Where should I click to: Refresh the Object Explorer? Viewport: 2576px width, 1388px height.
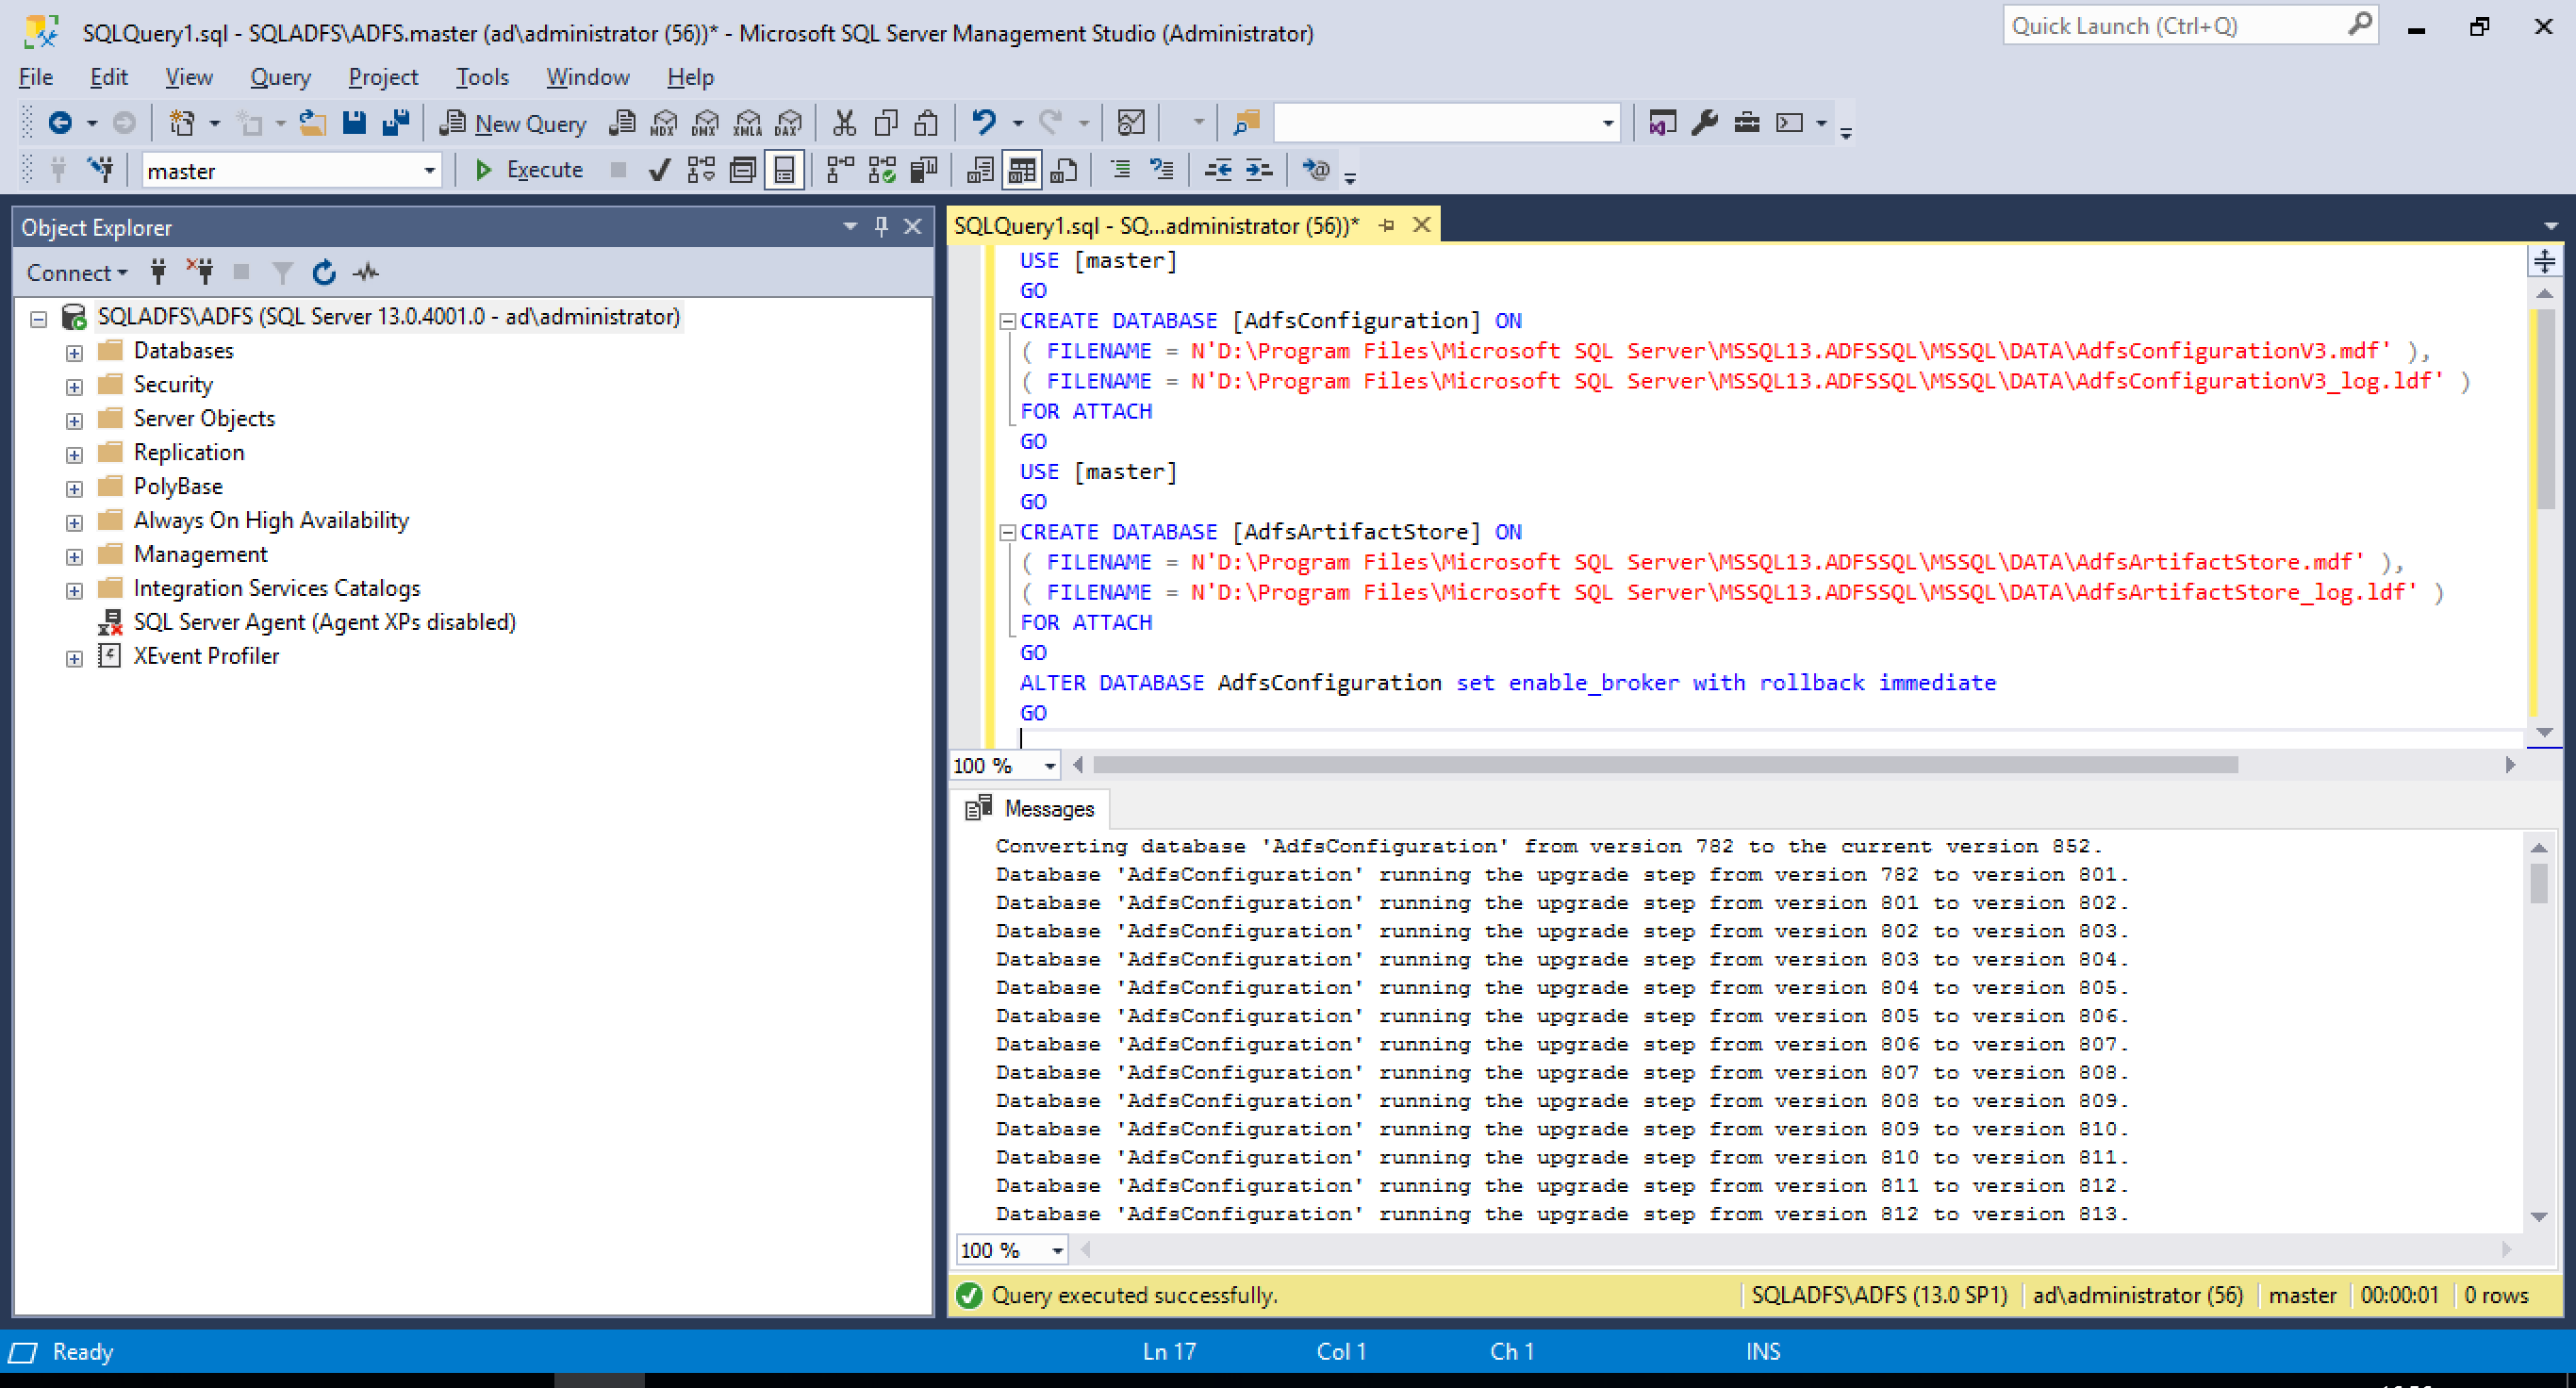[x=323, y=272]
